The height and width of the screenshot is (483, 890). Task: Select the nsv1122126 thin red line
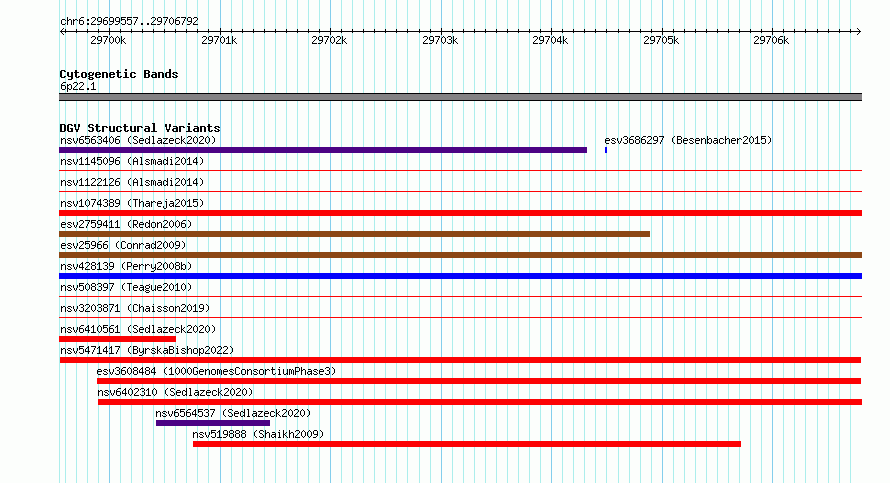[x=460, y=191]
